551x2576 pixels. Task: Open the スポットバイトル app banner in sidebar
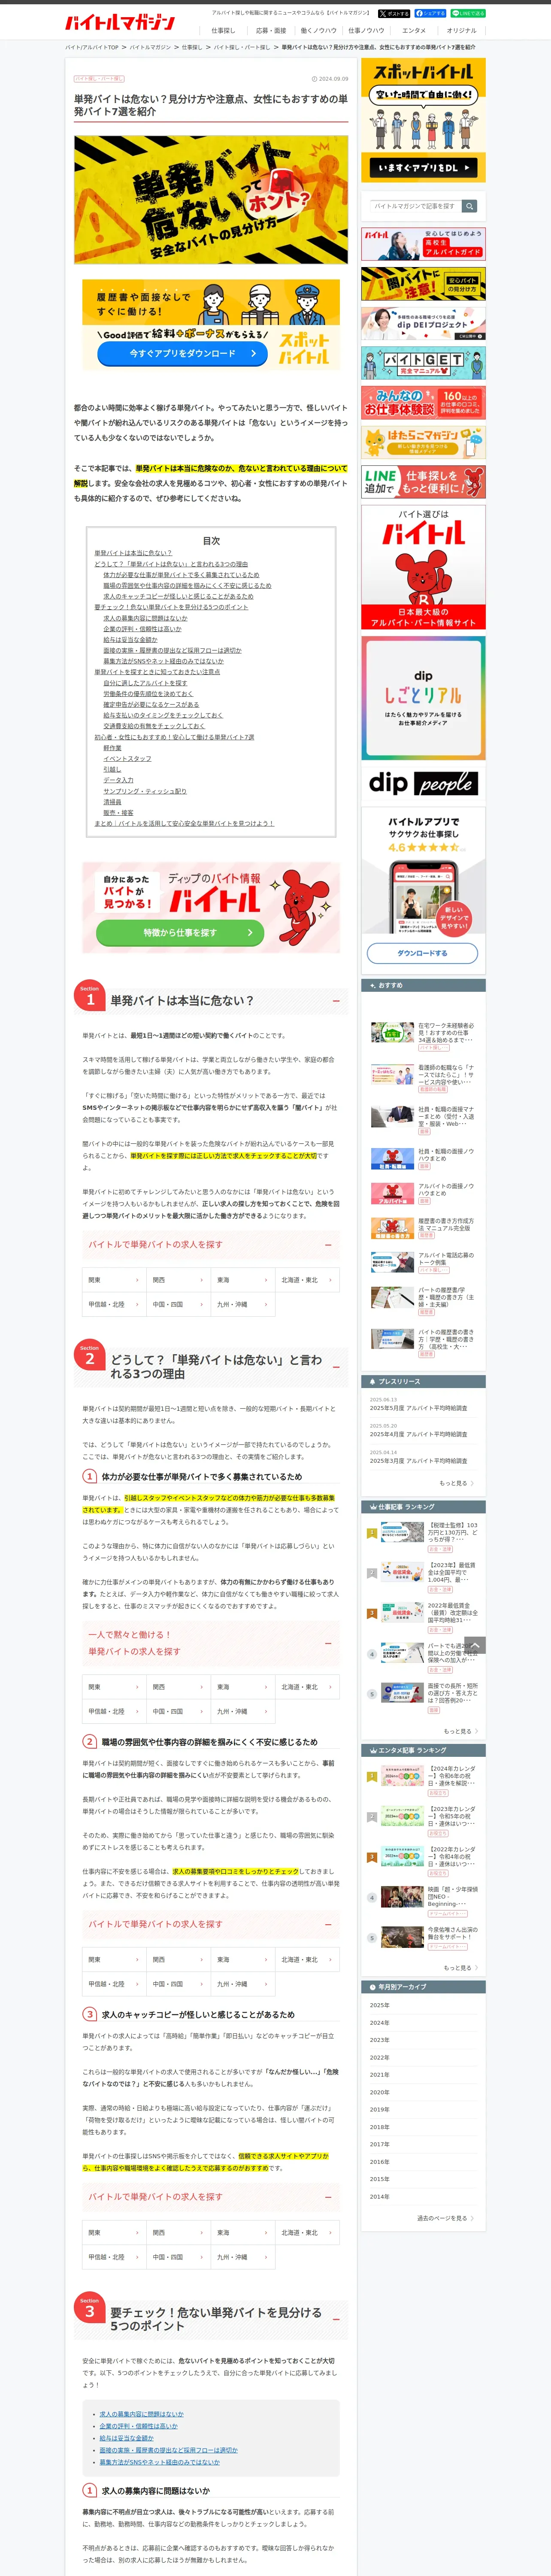click(423, 120)
